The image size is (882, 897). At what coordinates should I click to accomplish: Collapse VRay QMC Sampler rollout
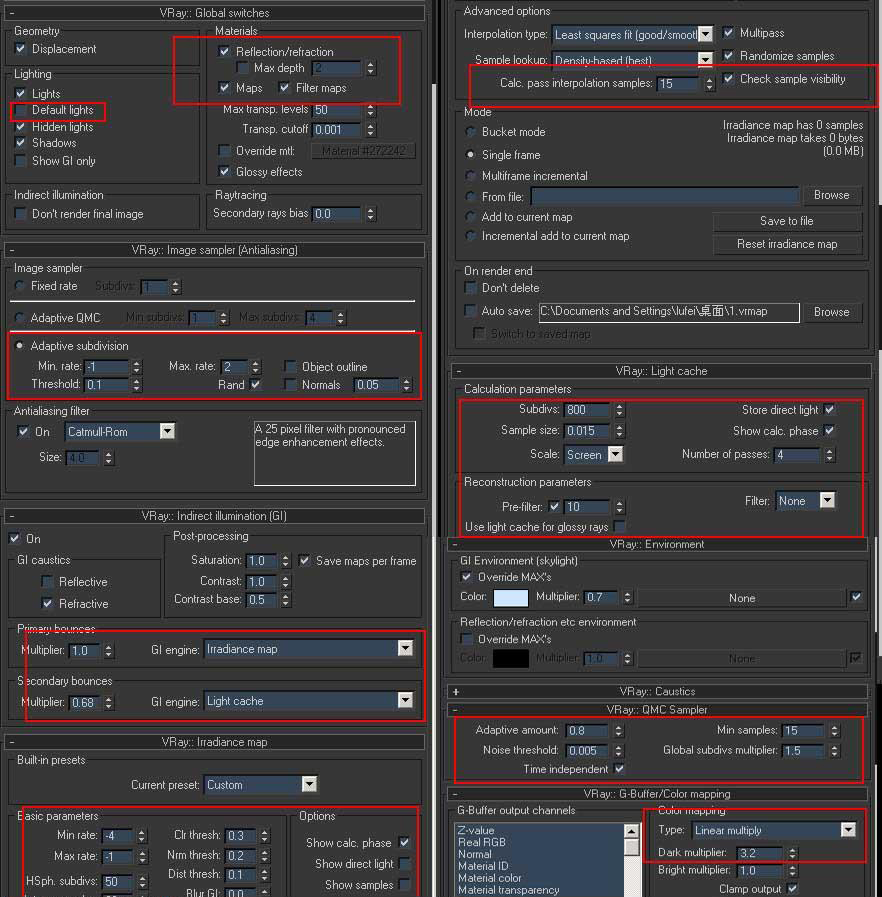[657, 709]
